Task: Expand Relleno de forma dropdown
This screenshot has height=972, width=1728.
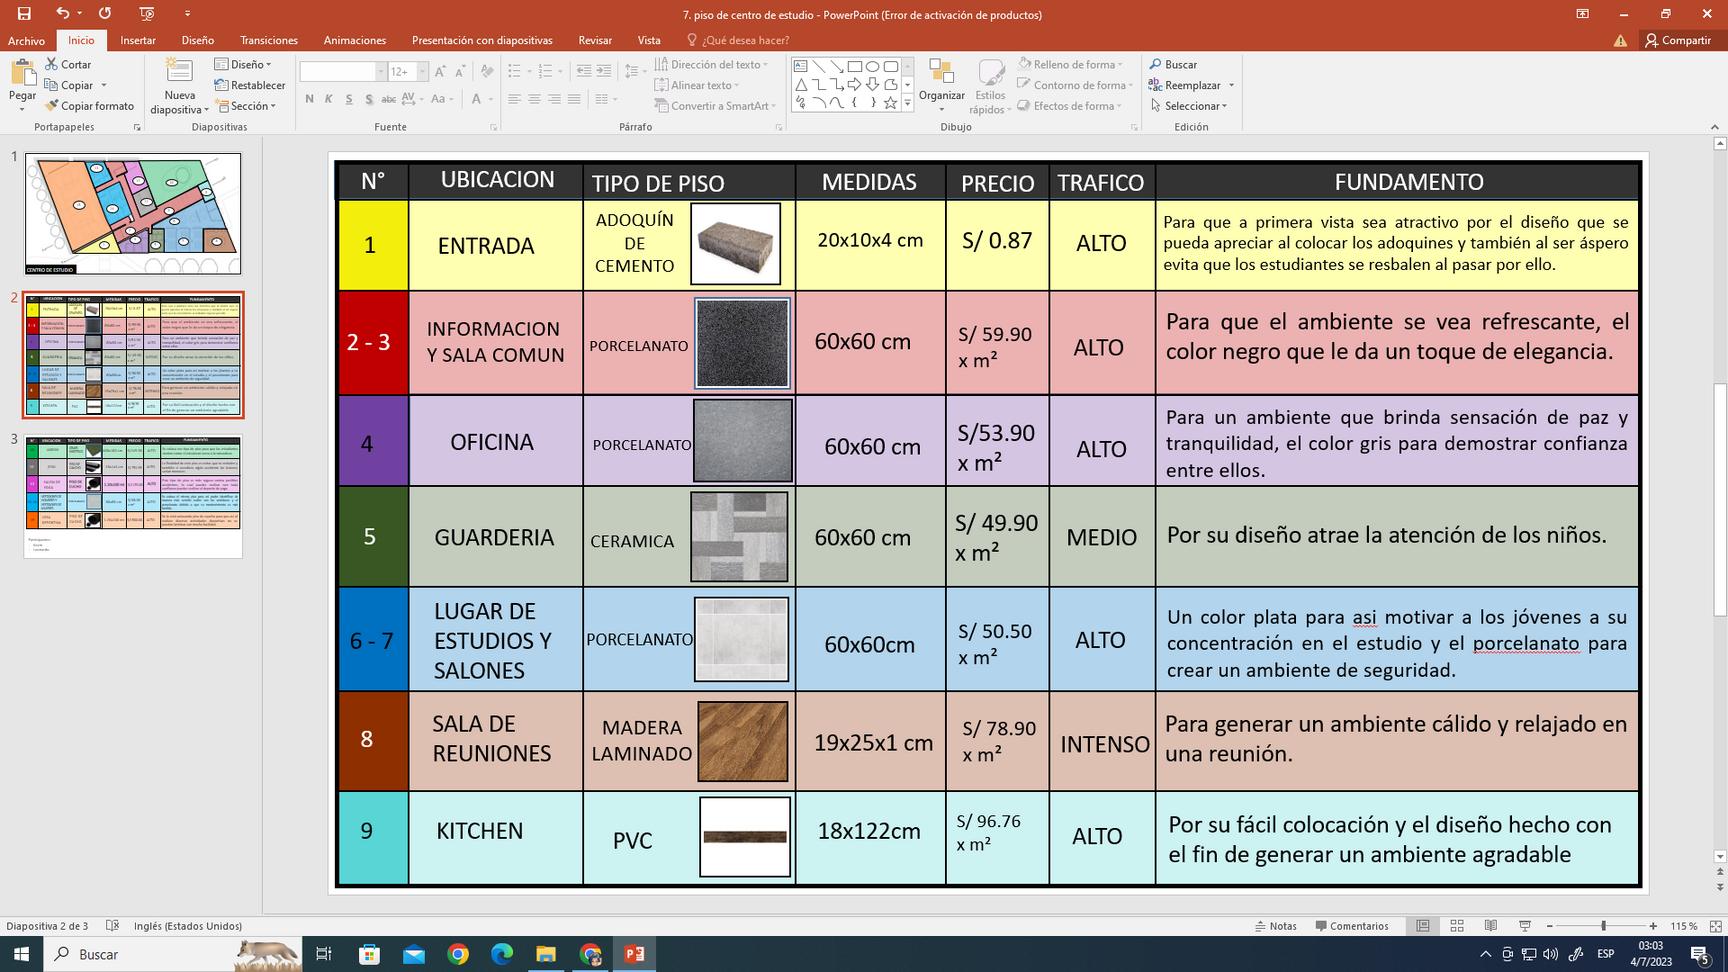Action: tap(1070, 64)
